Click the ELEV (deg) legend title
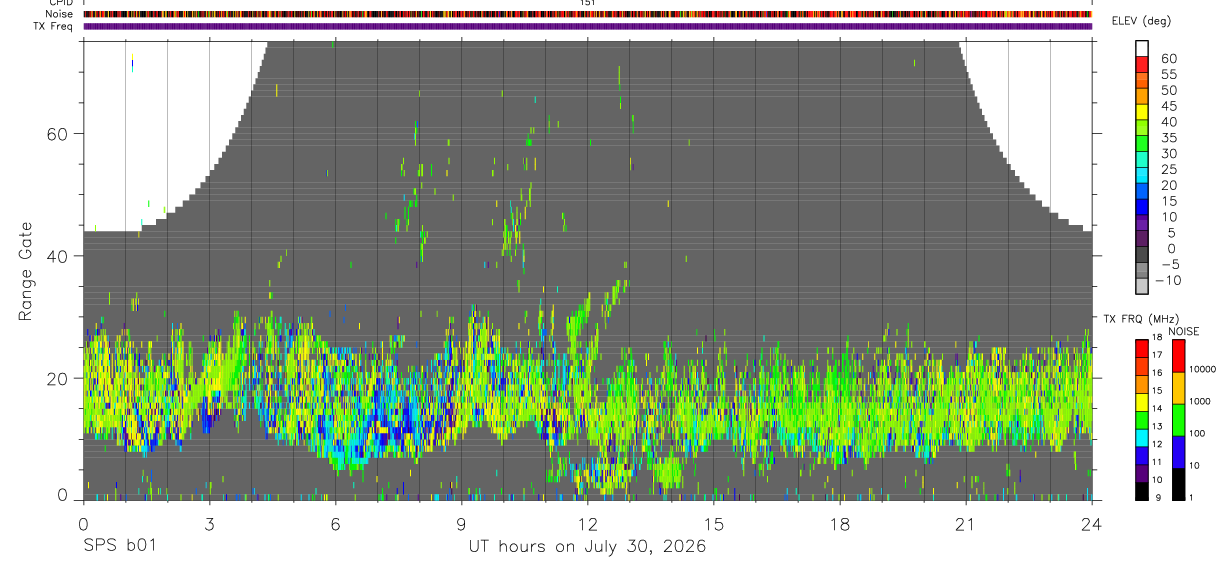The height and width of the screenshot is (567, 1228). [x=1154, y=21]
